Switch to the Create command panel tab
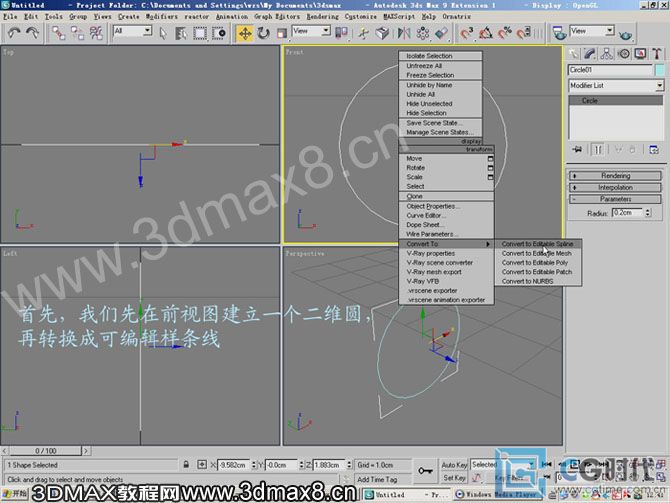The width and height of the screenshot is (670, 503). point(573,54)
